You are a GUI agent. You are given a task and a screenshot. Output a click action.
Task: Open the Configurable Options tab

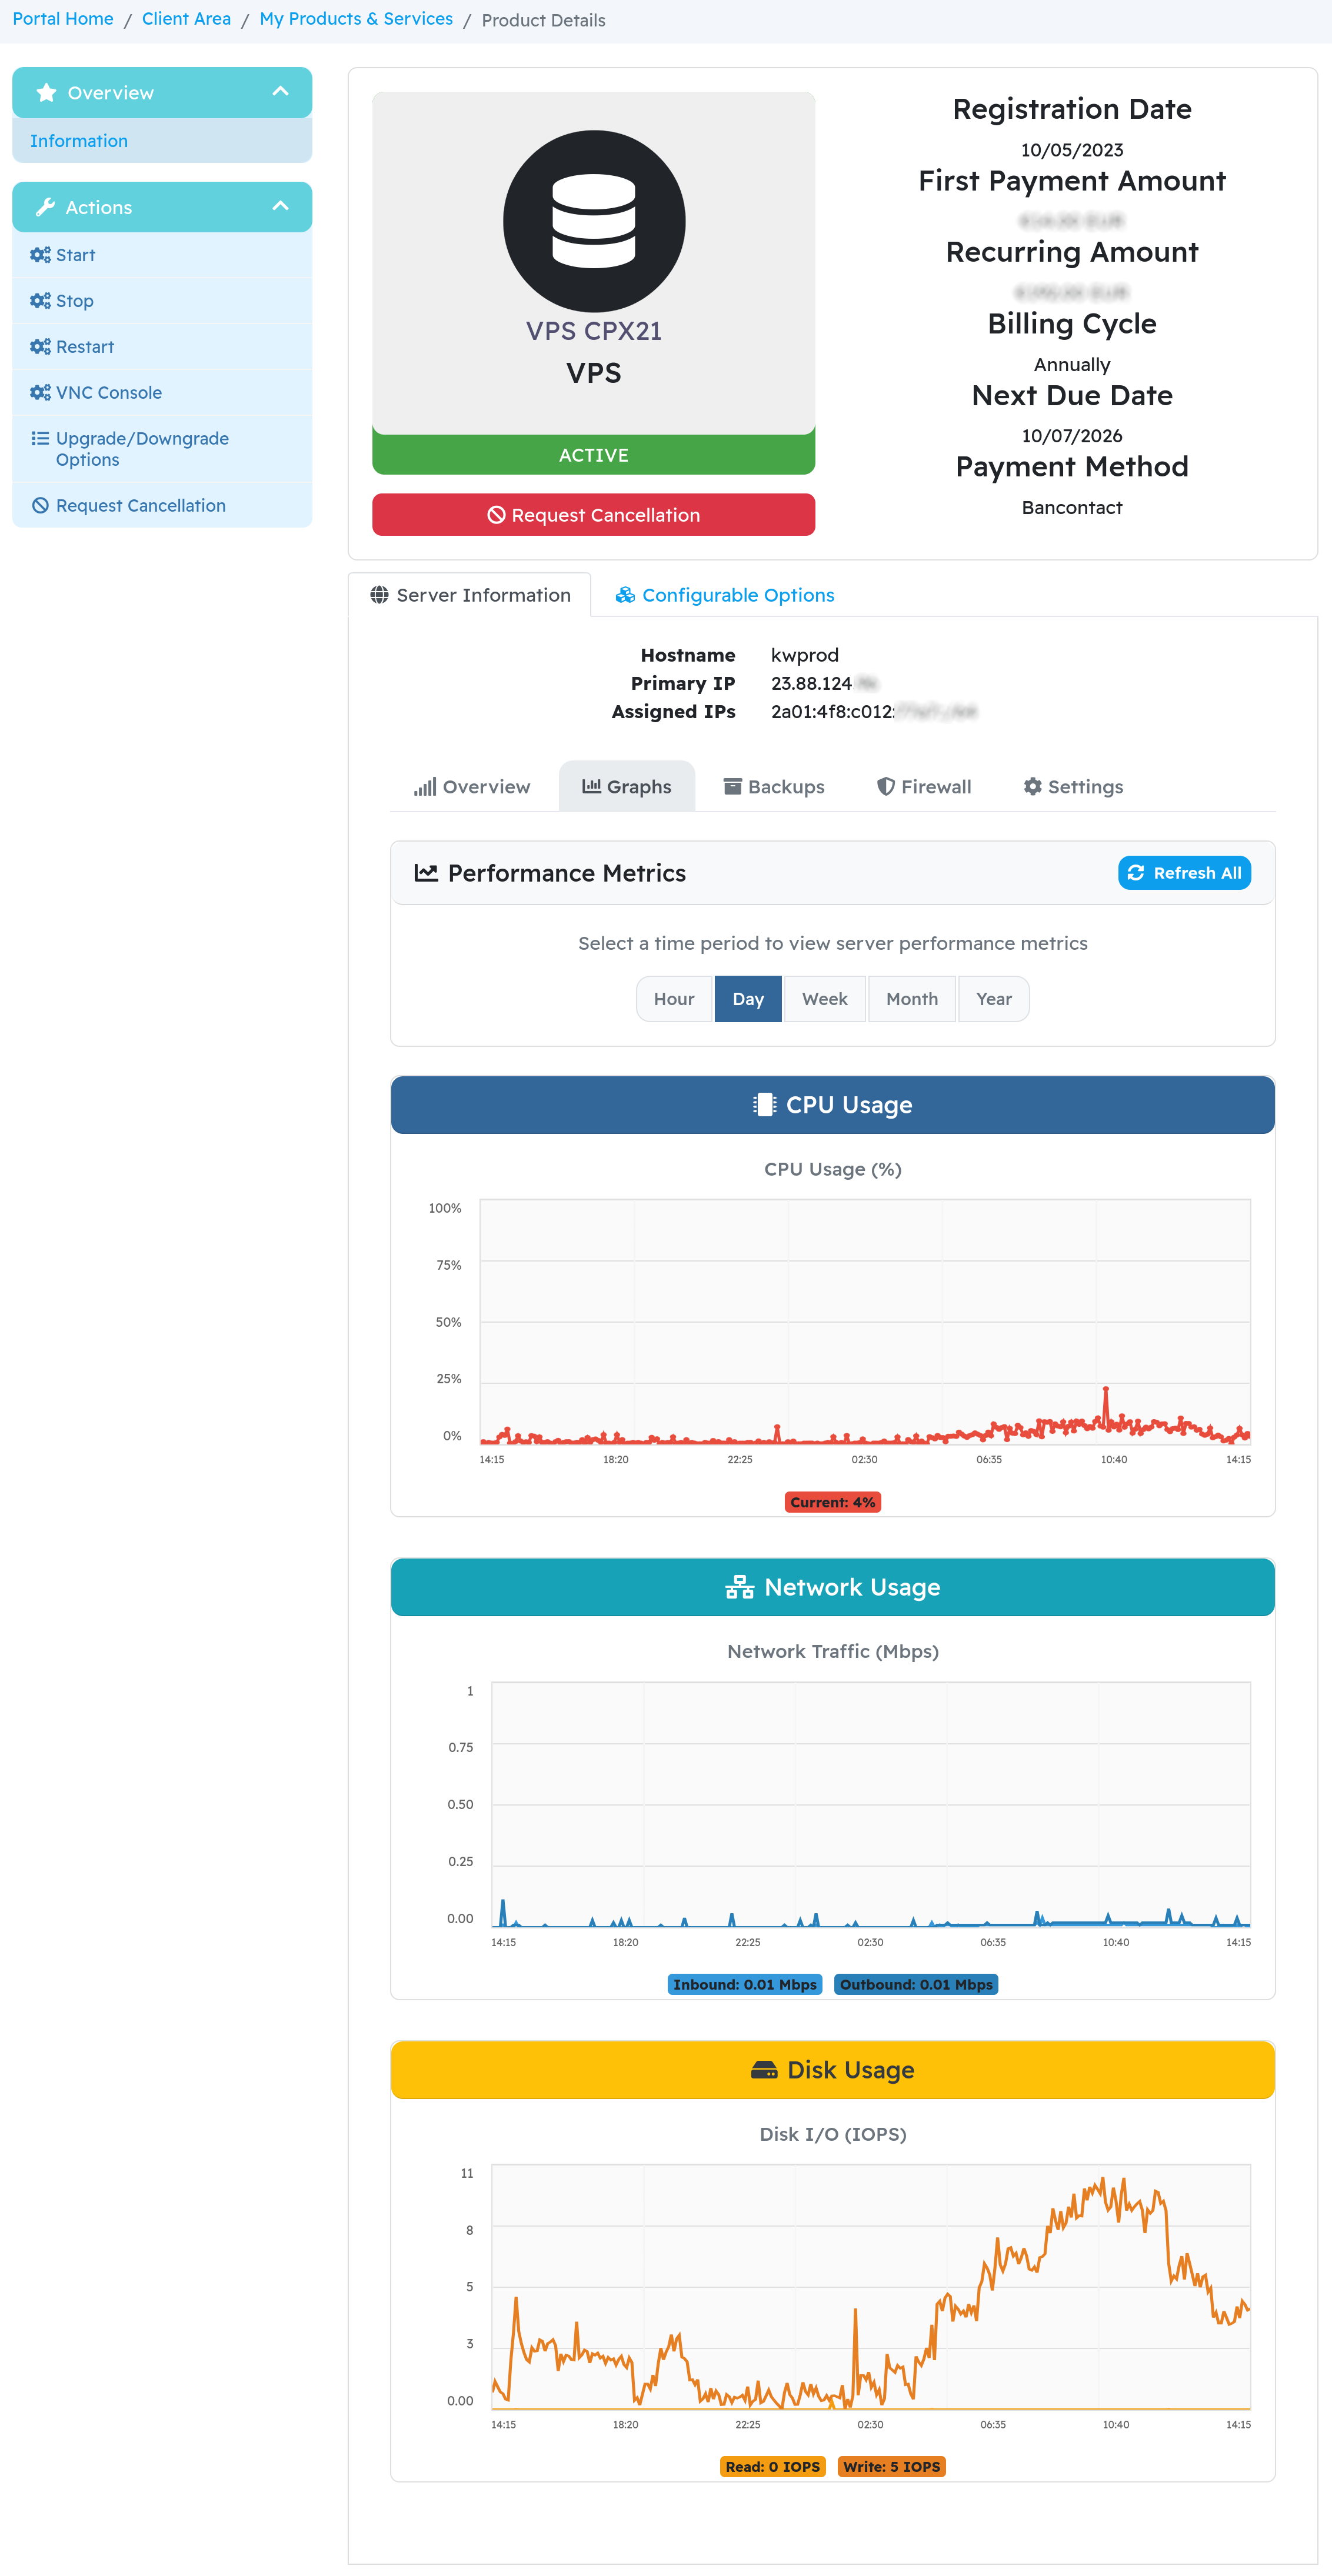coord(725,595)
